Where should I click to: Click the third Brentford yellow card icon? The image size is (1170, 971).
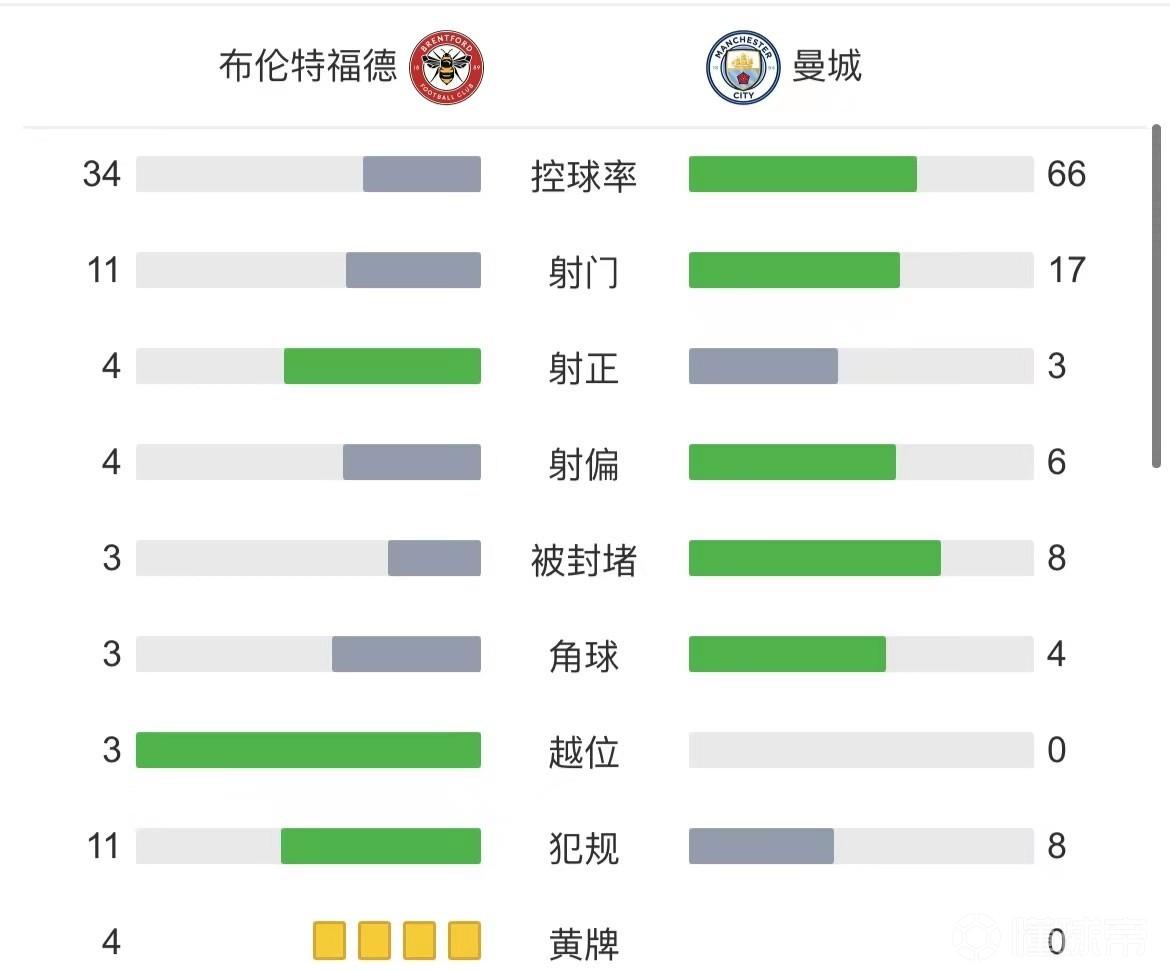click(x=419, y=941)
